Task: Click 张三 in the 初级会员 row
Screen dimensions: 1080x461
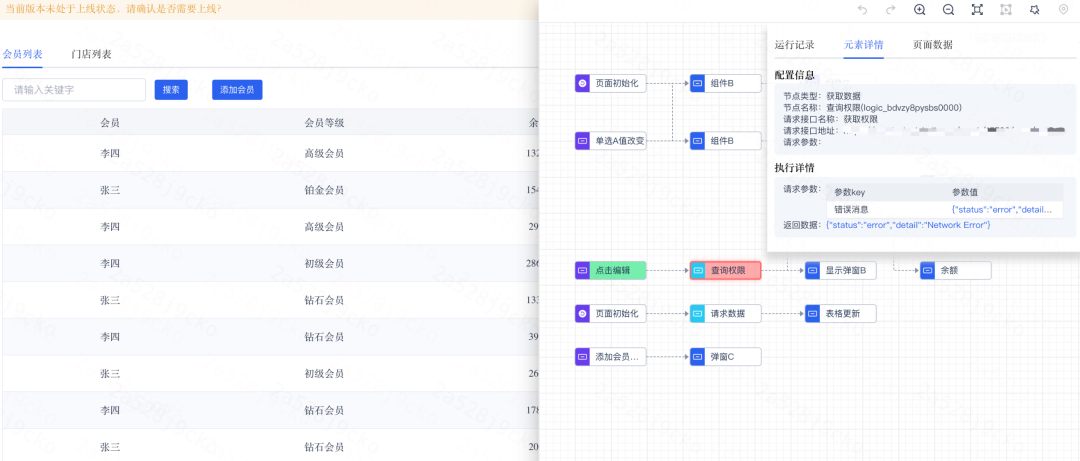Action: click(x=110, y=373)
